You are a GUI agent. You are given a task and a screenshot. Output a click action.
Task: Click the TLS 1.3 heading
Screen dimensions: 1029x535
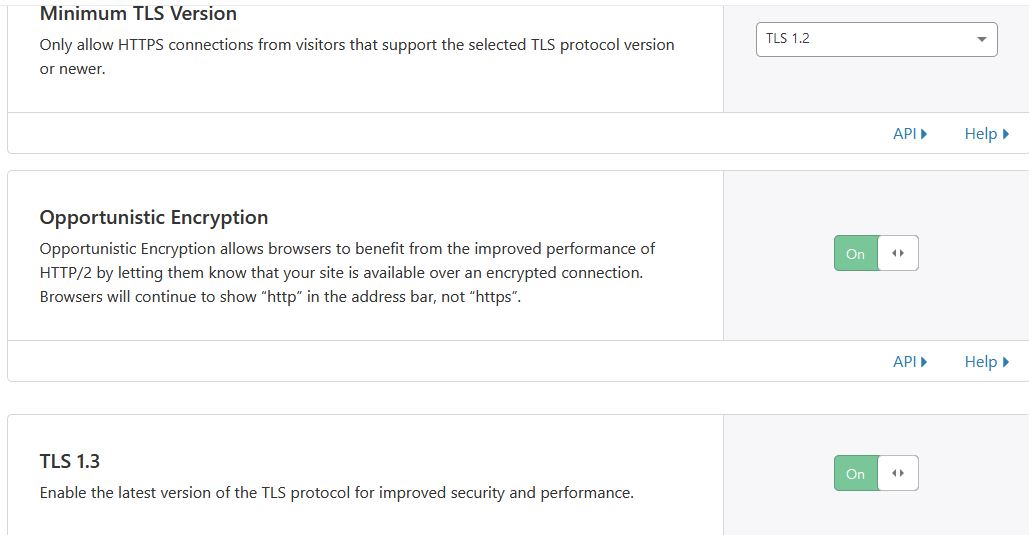tap(70, 461)
